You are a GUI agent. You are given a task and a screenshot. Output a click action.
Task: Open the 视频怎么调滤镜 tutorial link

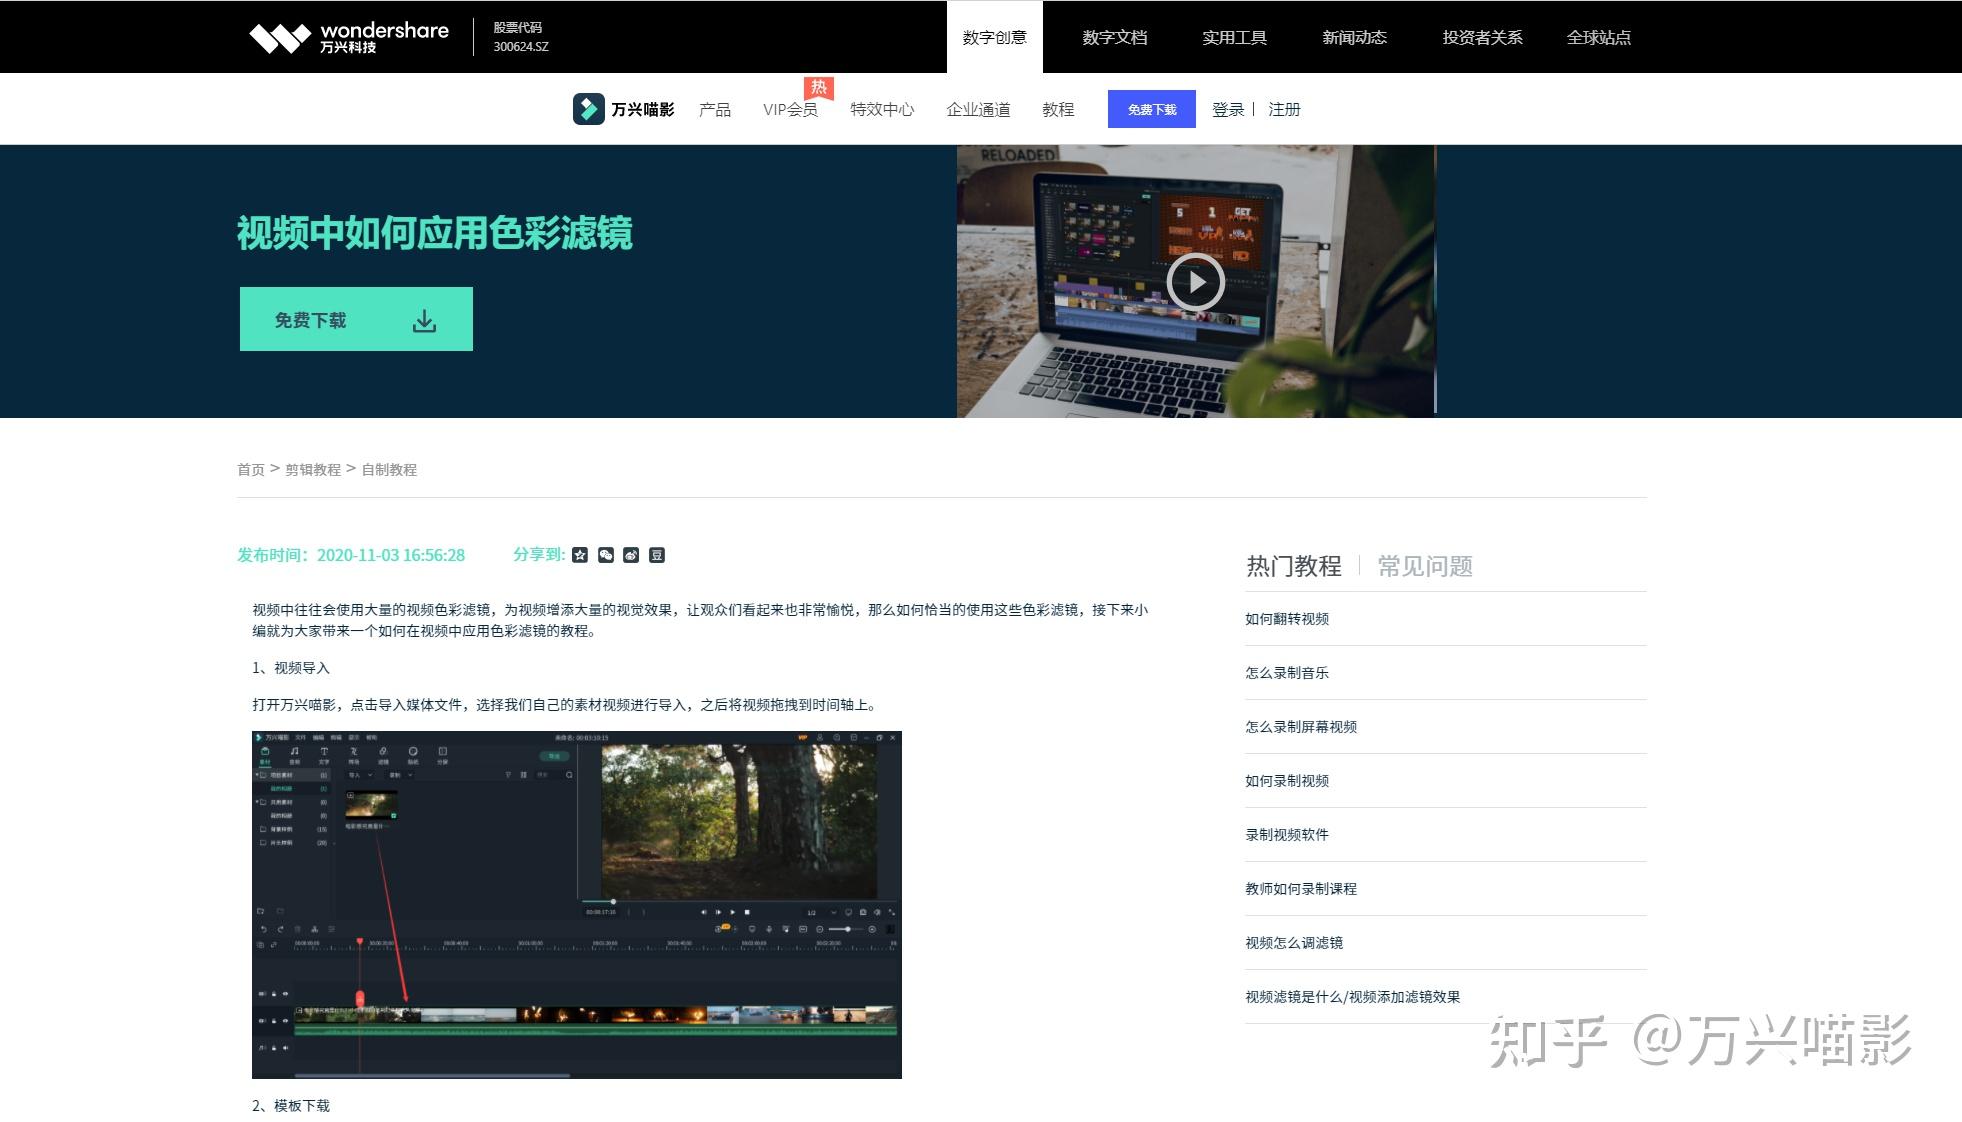(1294, 943)
